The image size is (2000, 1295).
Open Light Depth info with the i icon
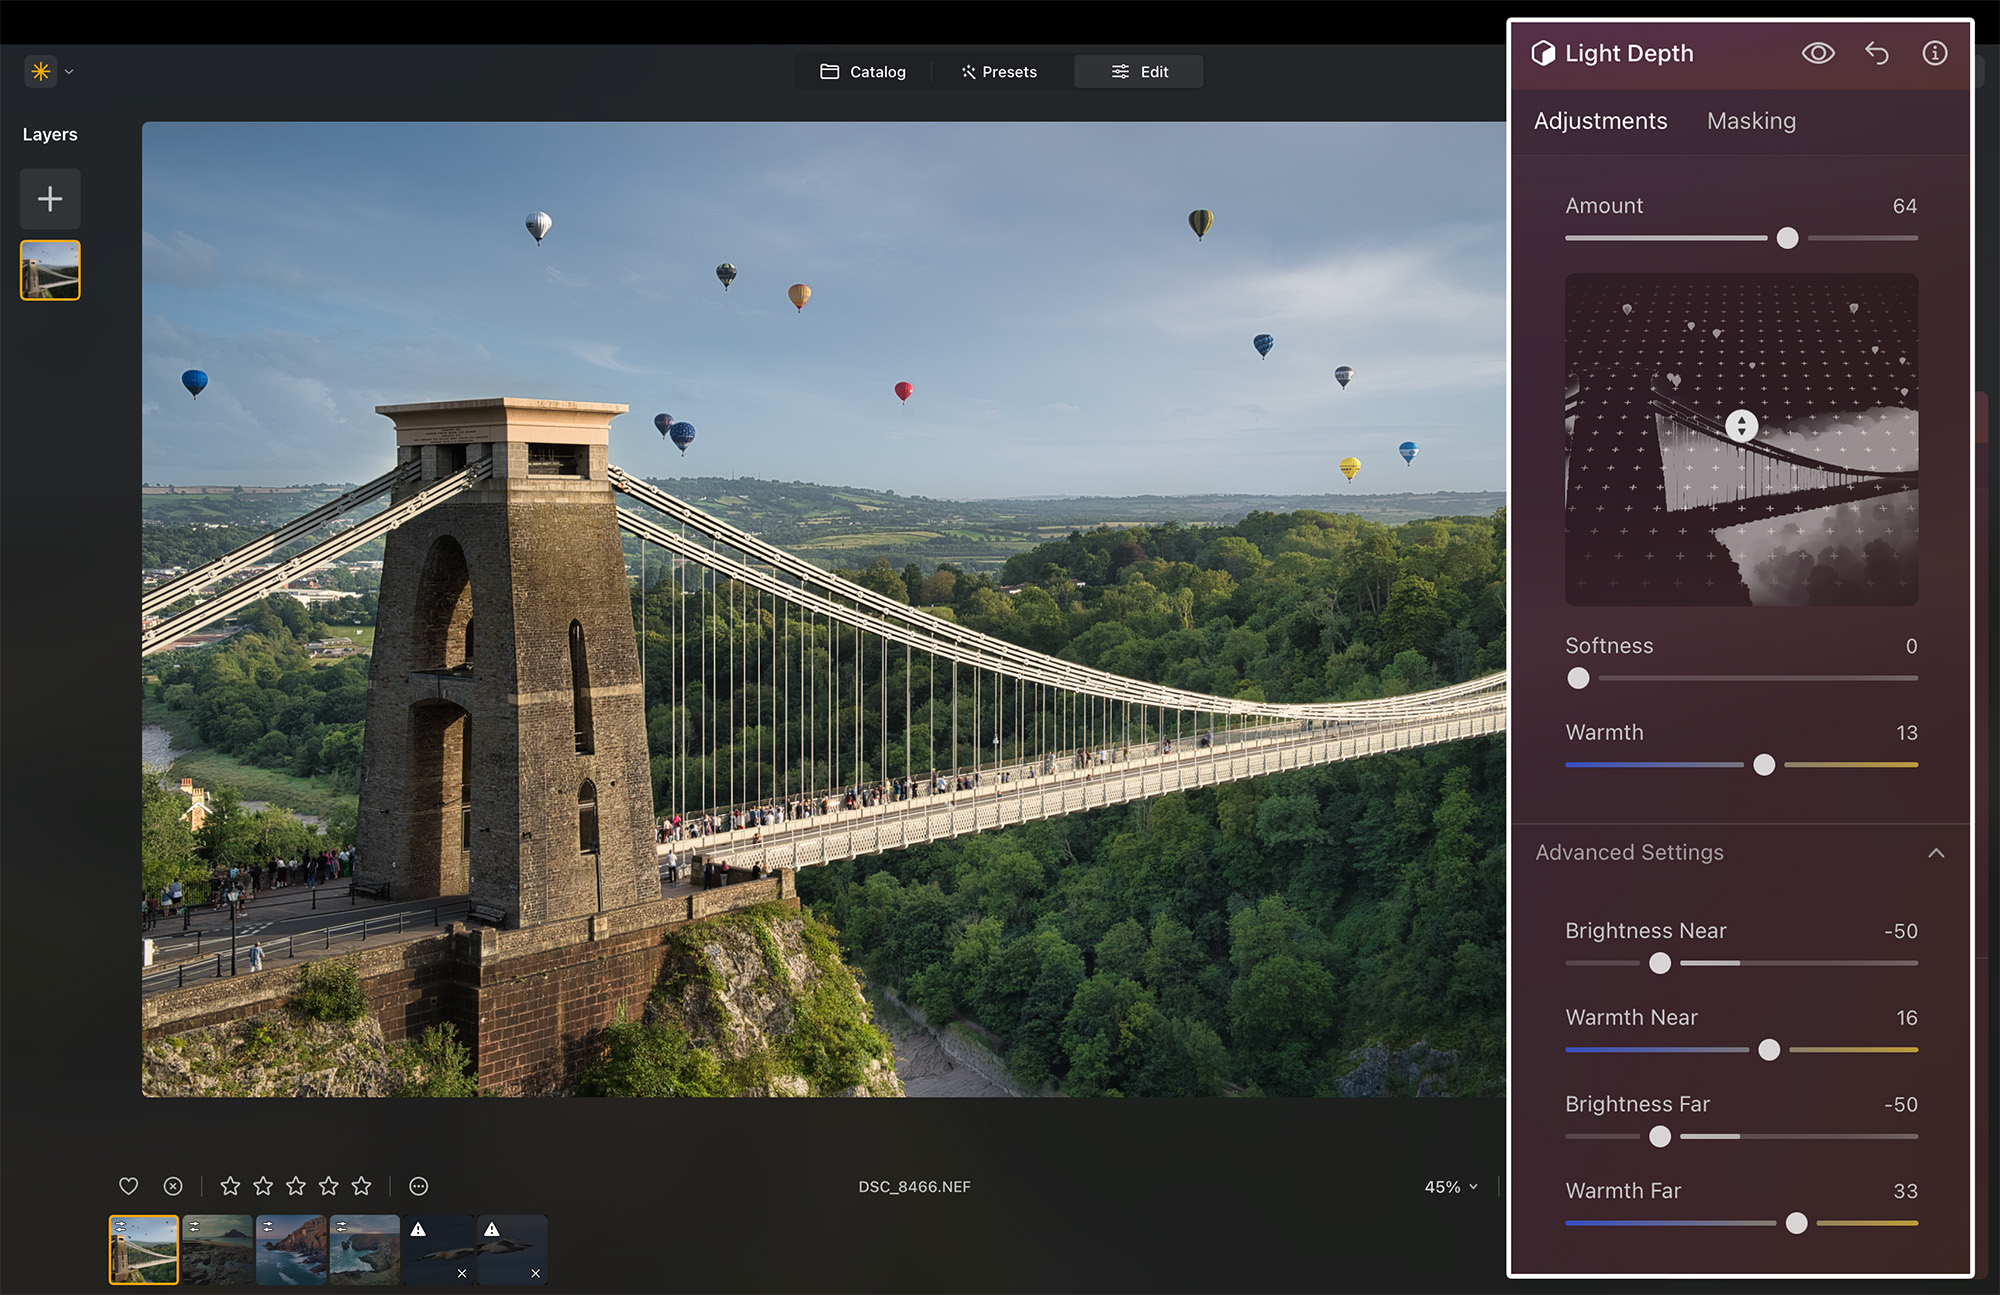click(1935, 53)
